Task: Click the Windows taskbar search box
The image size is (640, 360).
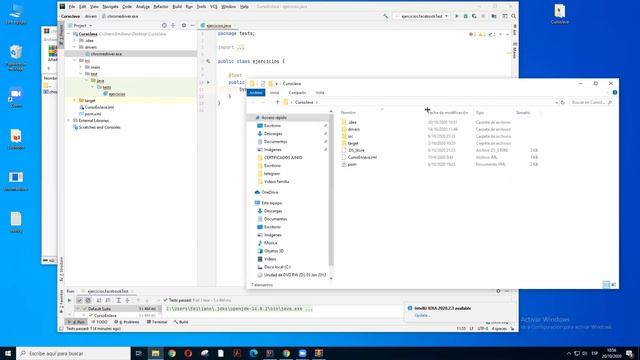Action: point(73,353)
